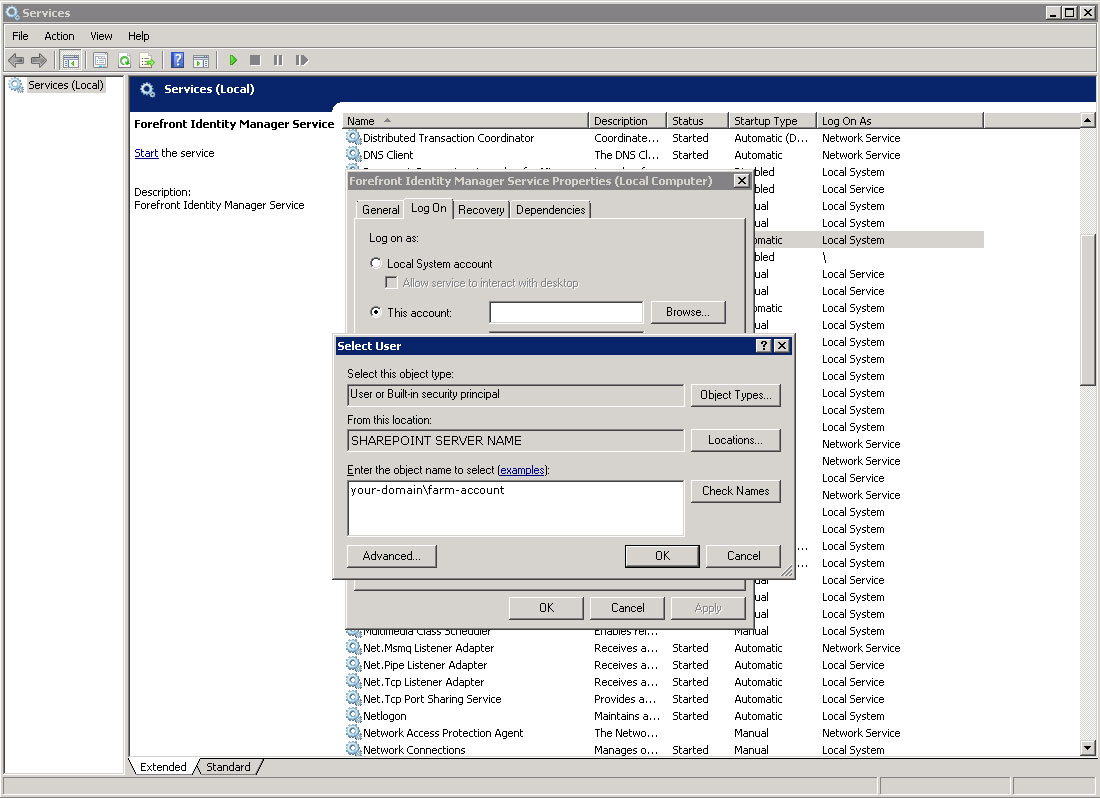Viewport: 1100px width, 798px height.
Task: Click the Locations button
Action: [x=735, y=440]
